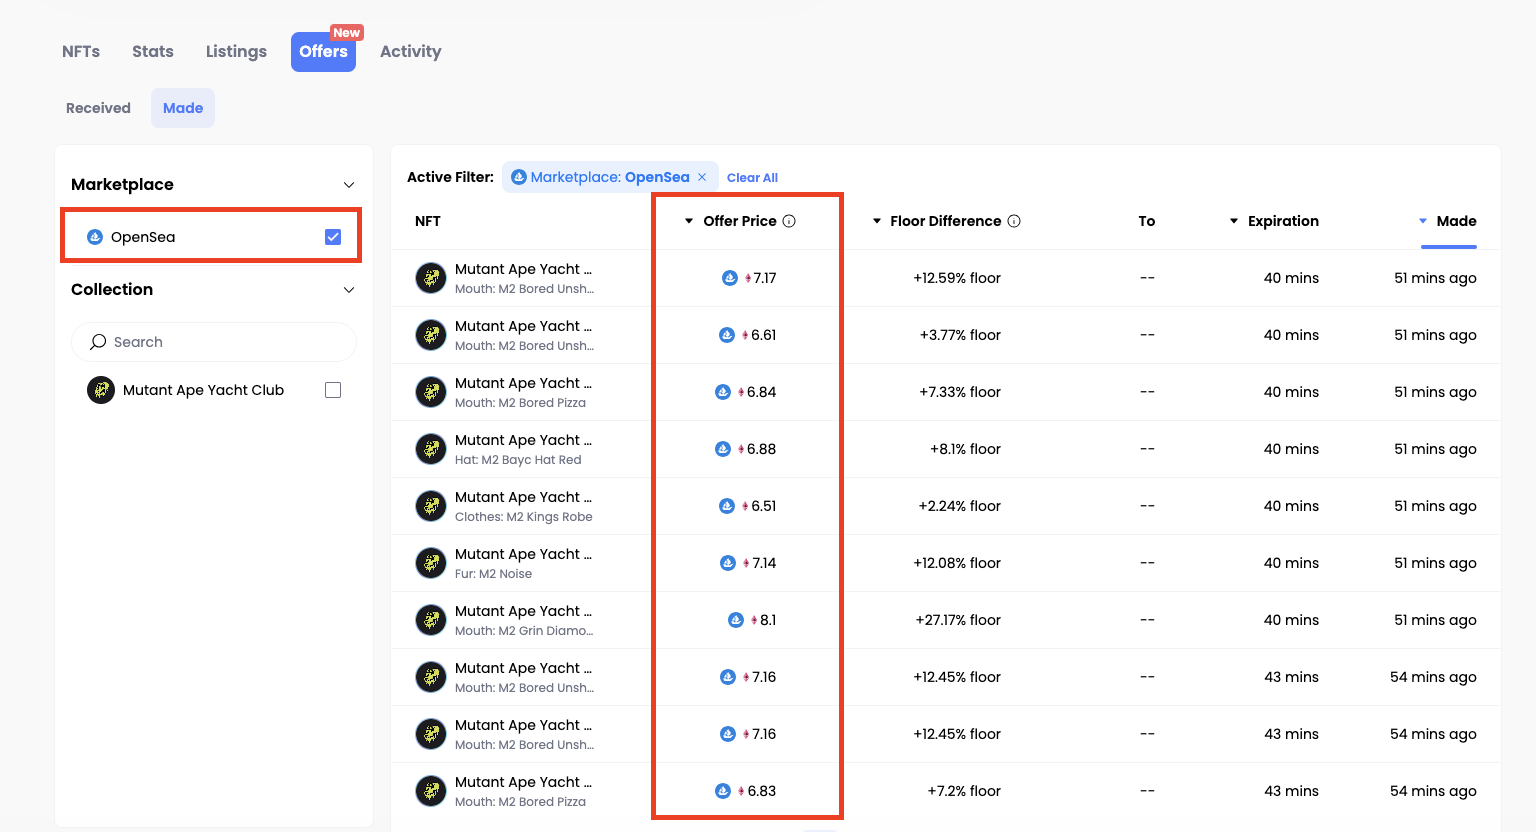Remove the Marketplace: OpenSea filter chip
Image resolution: width=1536 pixels, height=832 pixels.
pyautogui.click(x=702, y=177)
